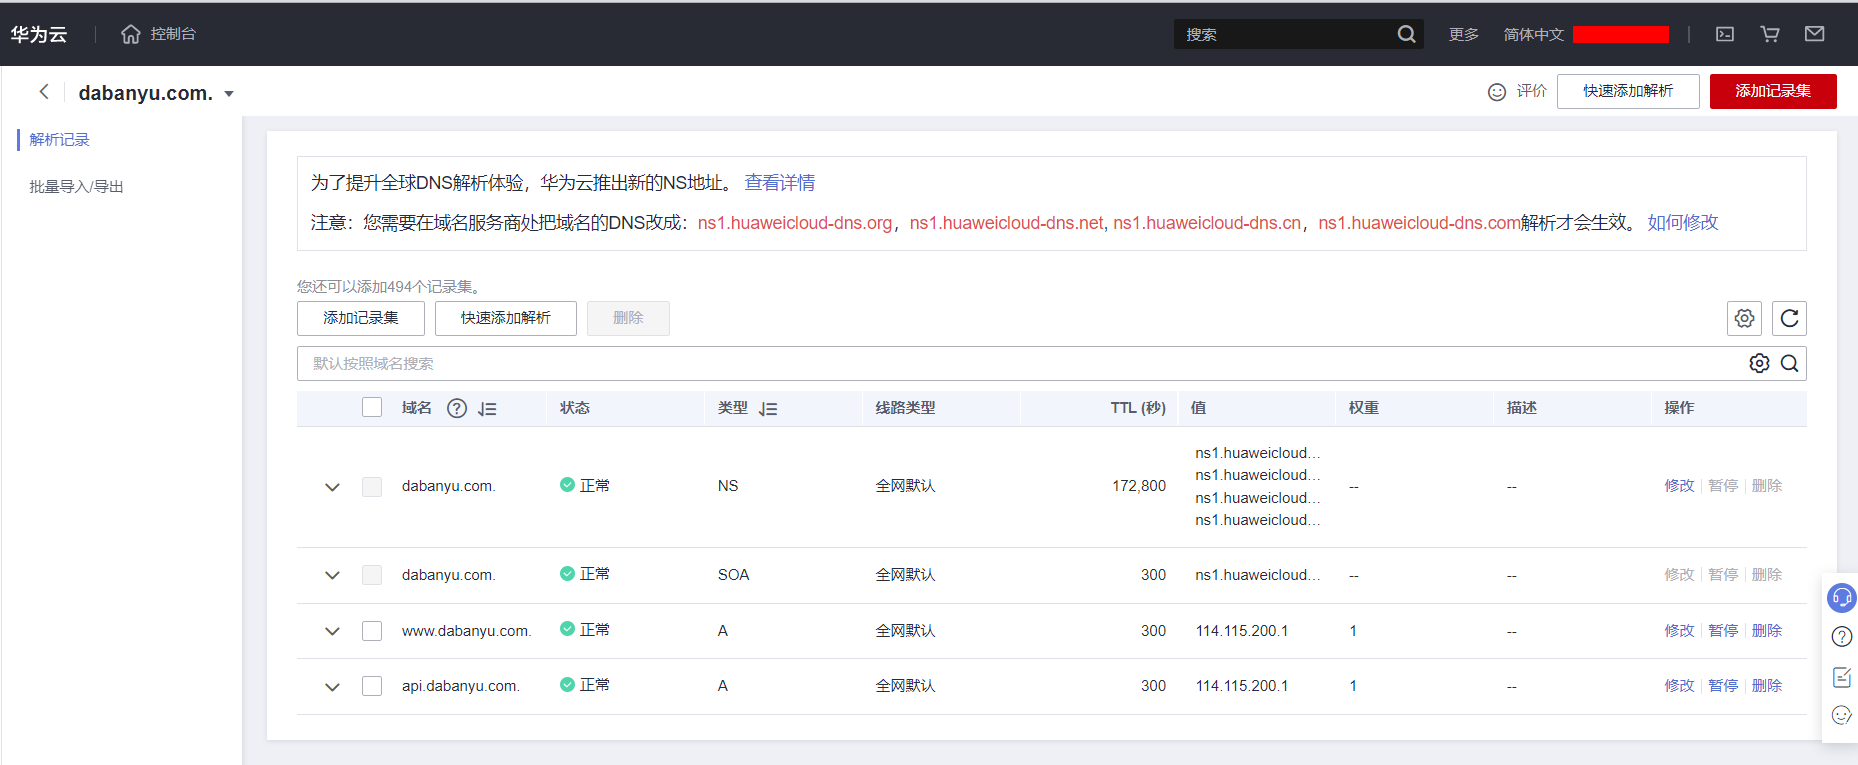Image resolution: width=1858 pixels, height=765 pixels.
Task: Click the 华为云 logo
Action: 39,34
